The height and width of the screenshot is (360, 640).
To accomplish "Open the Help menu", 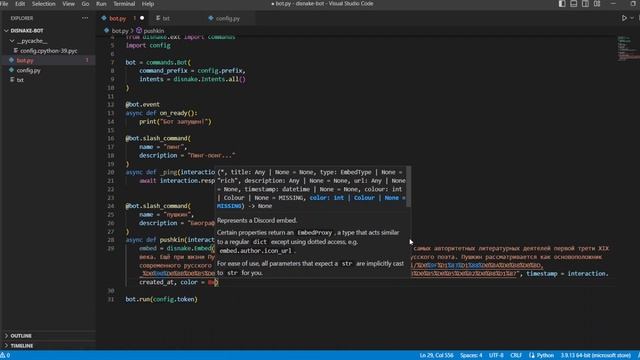I will click(x=148, y=4).
